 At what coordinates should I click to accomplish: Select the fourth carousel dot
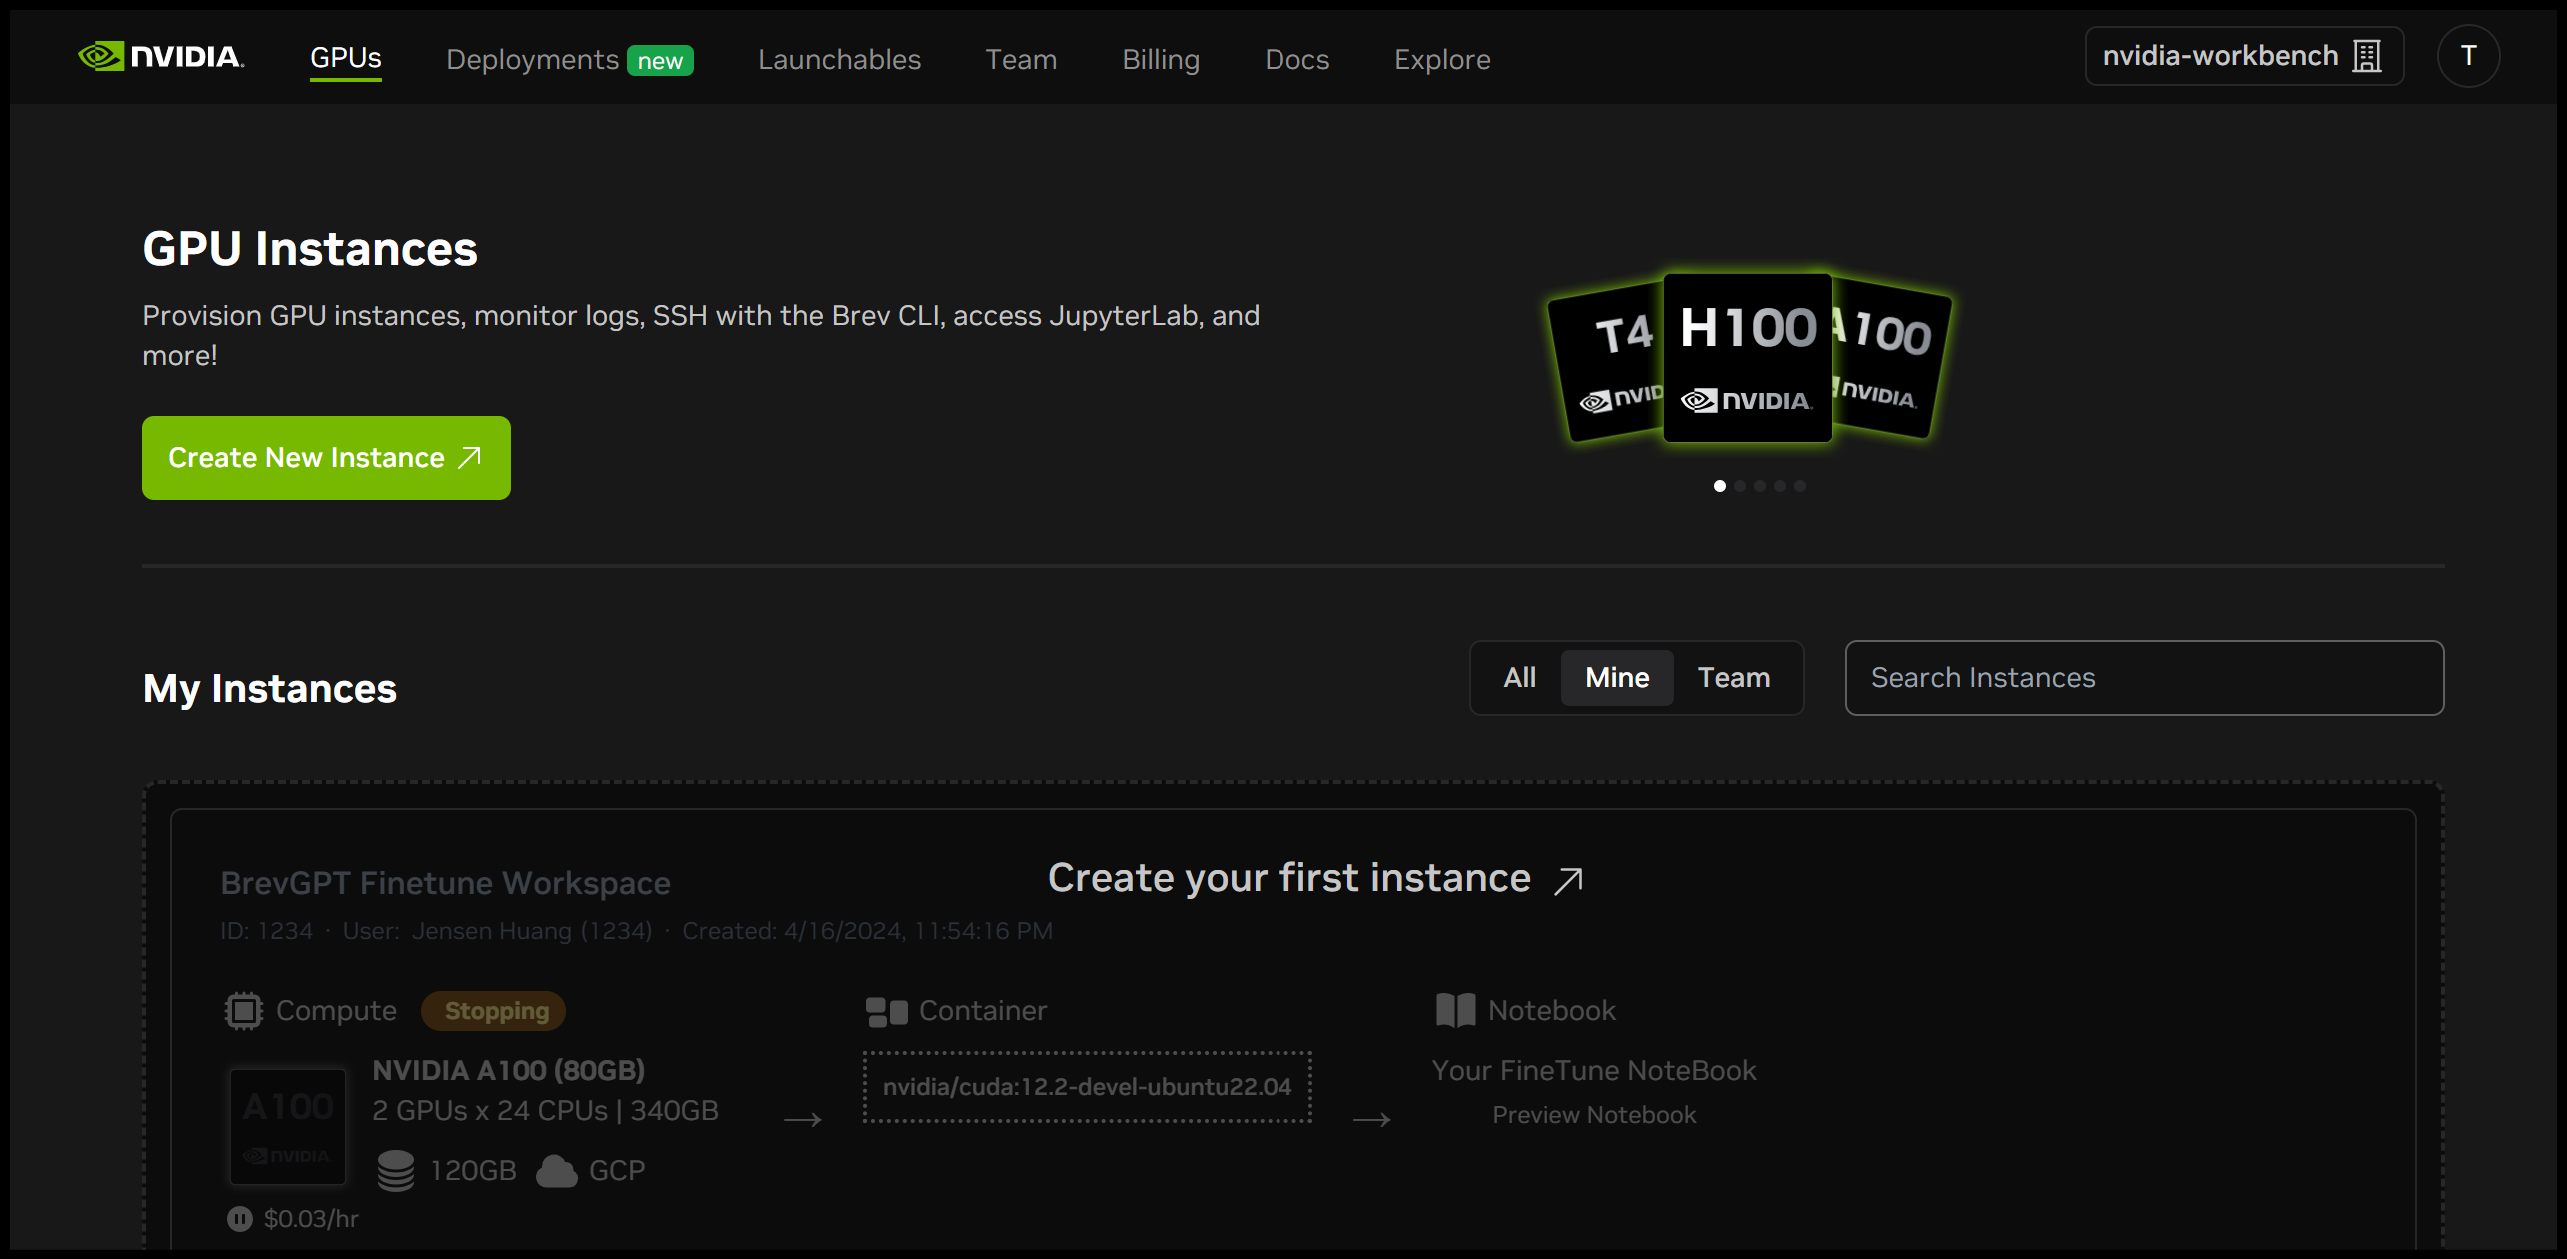click(x=1780, y=486)
